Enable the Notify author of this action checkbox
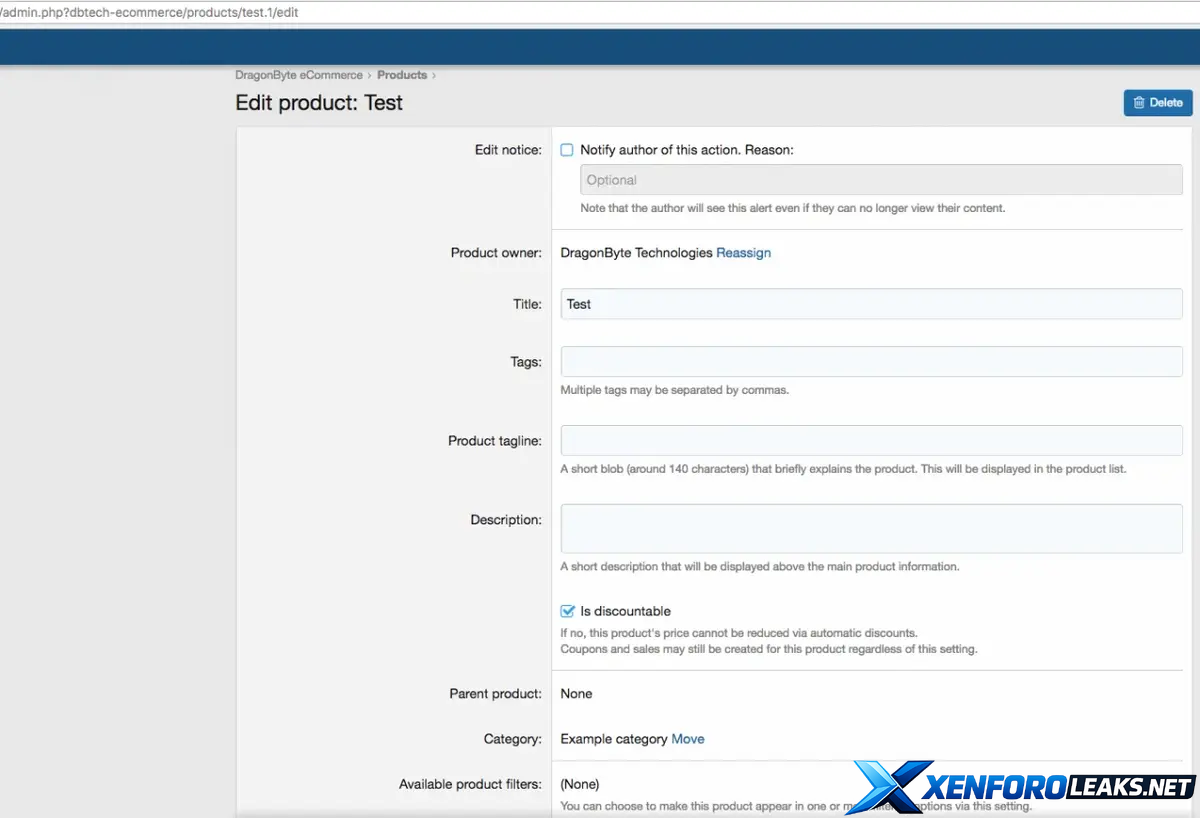The width and height of the screenshot is (1200, 818). 567,150
